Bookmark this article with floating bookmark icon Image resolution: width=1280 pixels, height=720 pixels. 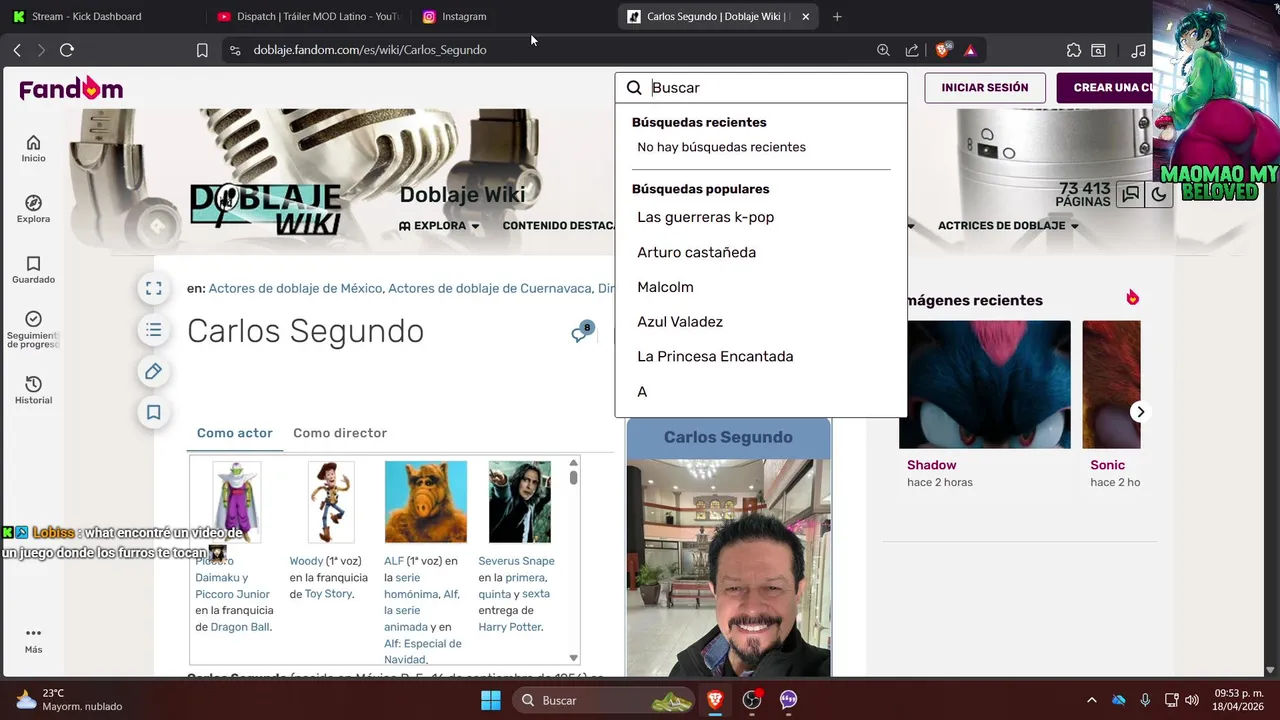(x=153, y=412)
